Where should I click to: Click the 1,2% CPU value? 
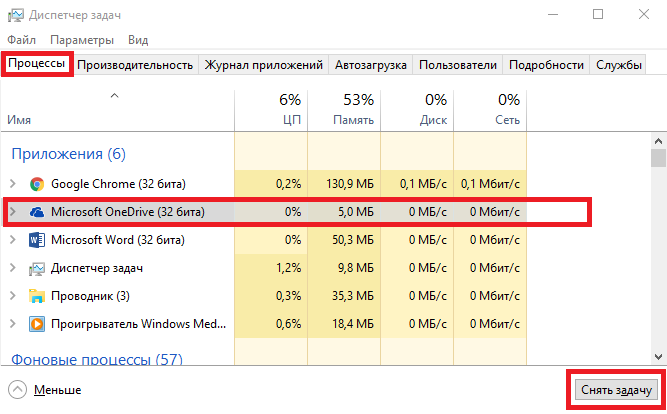[x=288, y=268]
